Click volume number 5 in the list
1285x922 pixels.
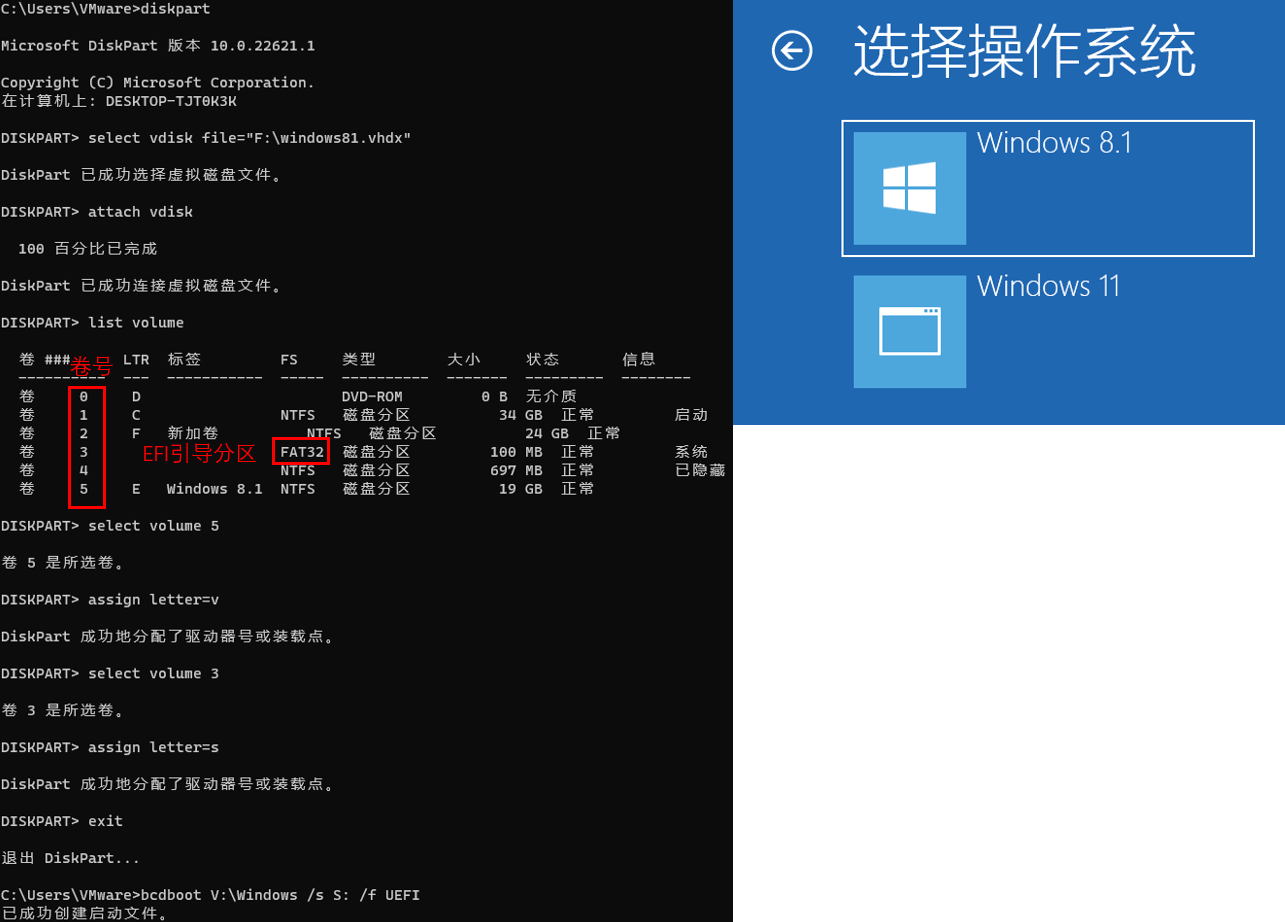pyautogui.click(x=84, y=489)
